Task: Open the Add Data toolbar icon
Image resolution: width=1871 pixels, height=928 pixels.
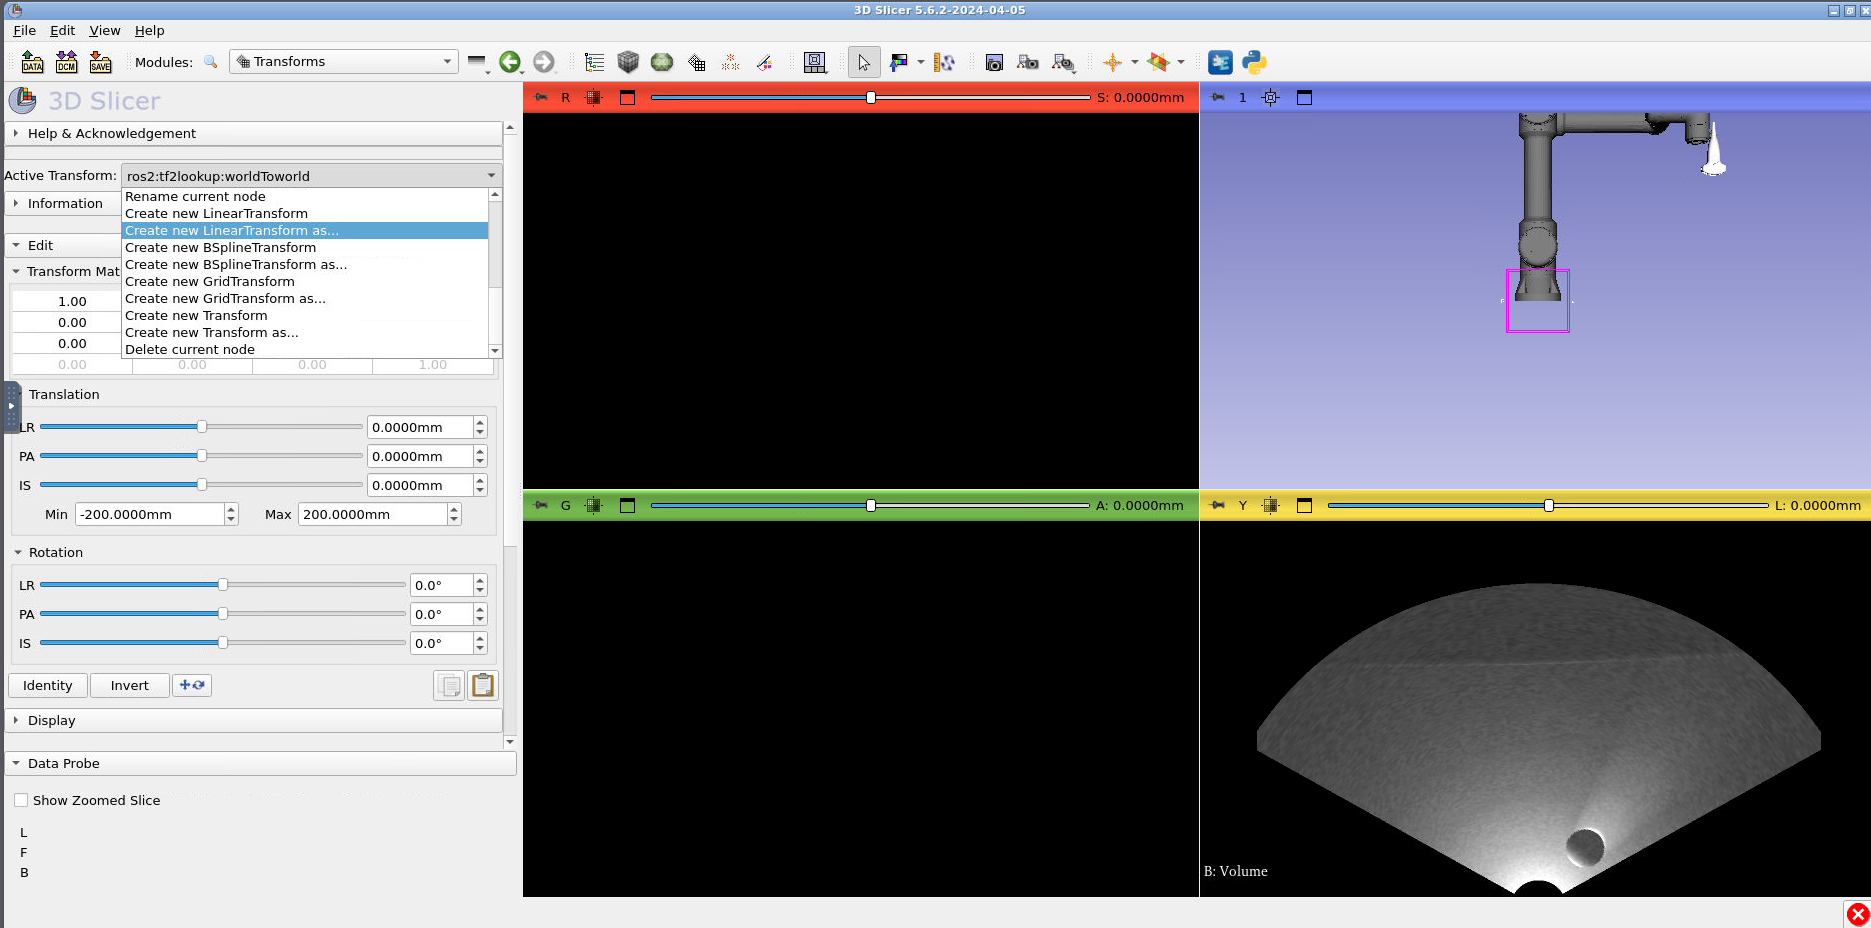Action: [32, 62]
